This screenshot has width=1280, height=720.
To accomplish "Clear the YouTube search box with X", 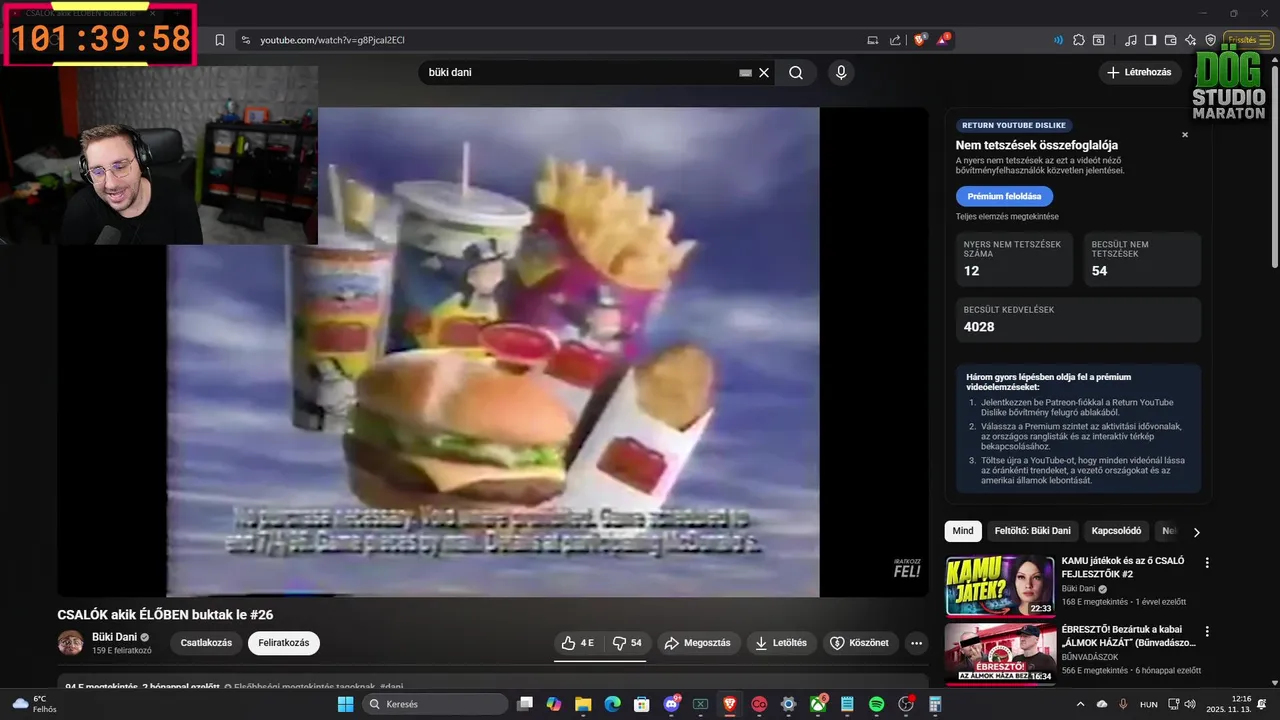I will click(x=764, y=73).
